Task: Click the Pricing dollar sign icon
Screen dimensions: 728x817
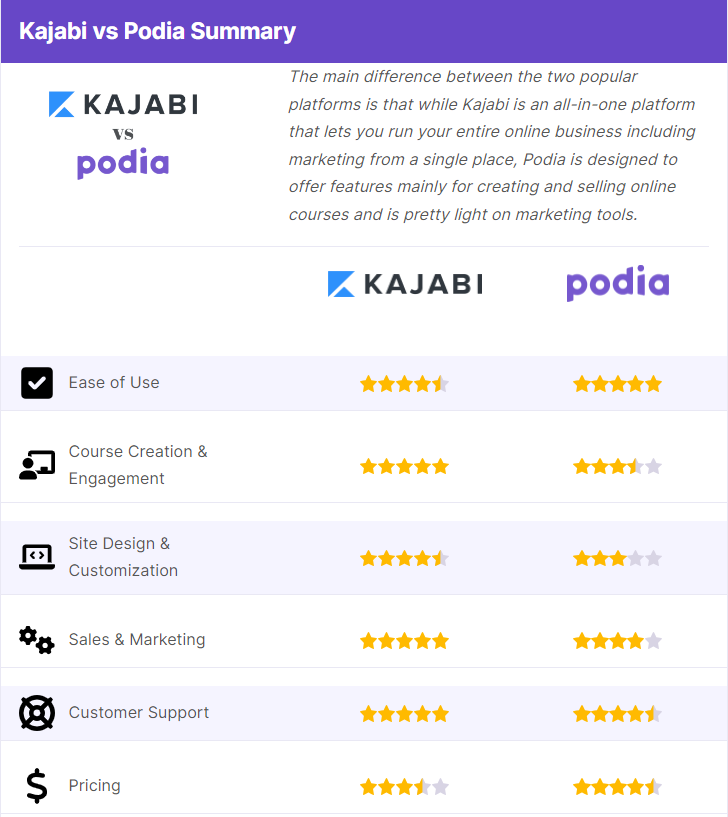Action: (x=36, y=786)
